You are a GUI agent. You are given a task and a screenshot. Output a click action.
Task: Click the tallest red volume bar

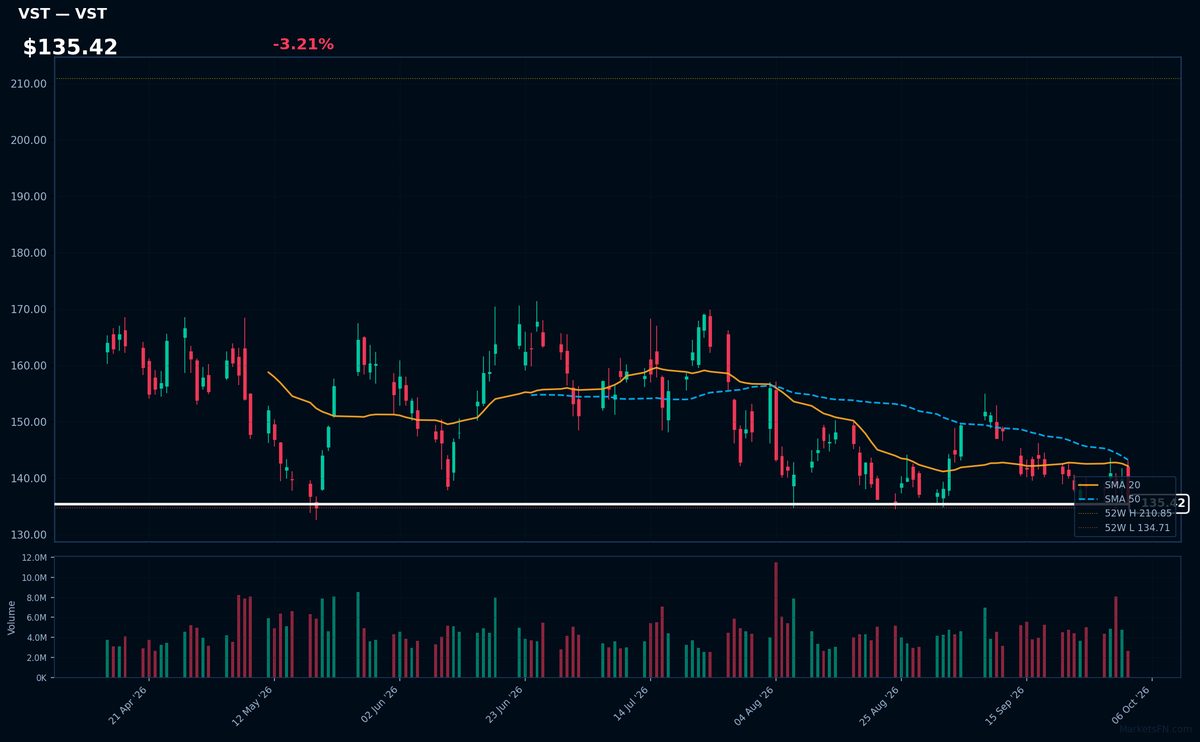[x=775, y=620]
